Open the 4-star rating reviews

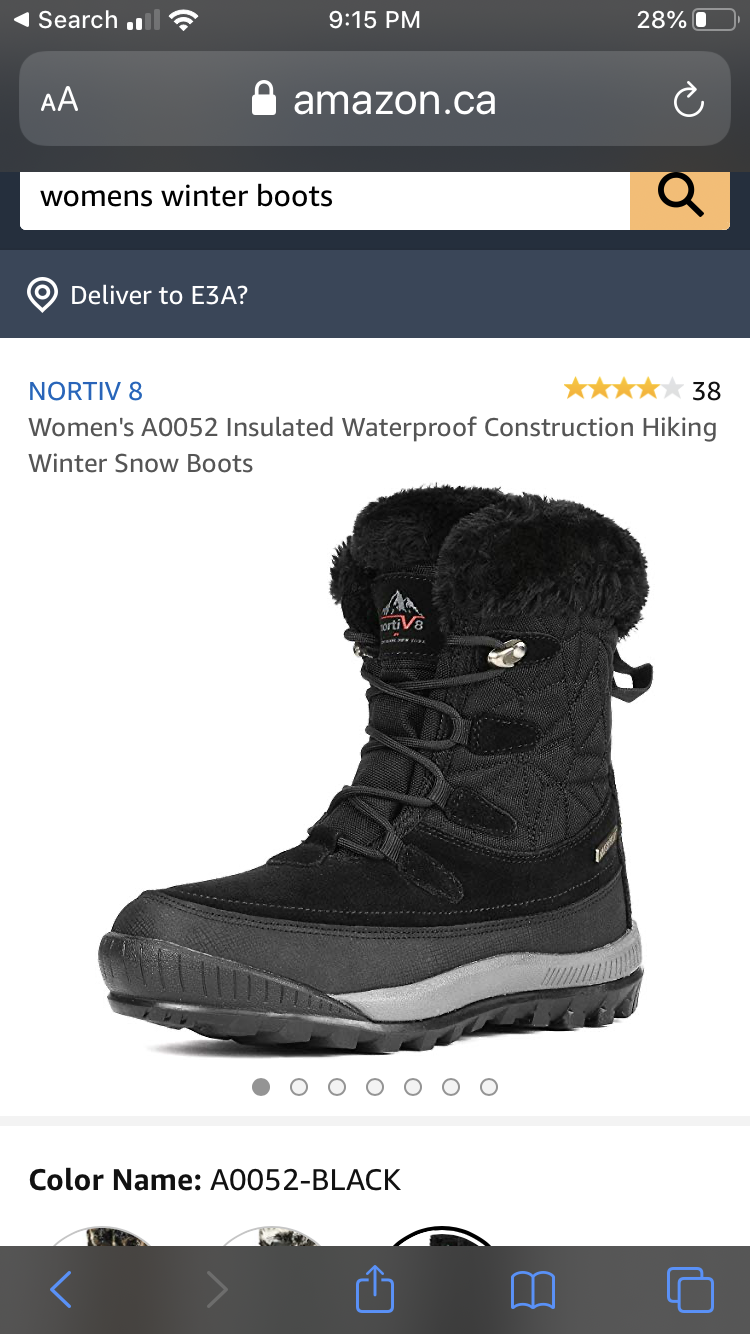pyautogui.click(x=642, y=389)
